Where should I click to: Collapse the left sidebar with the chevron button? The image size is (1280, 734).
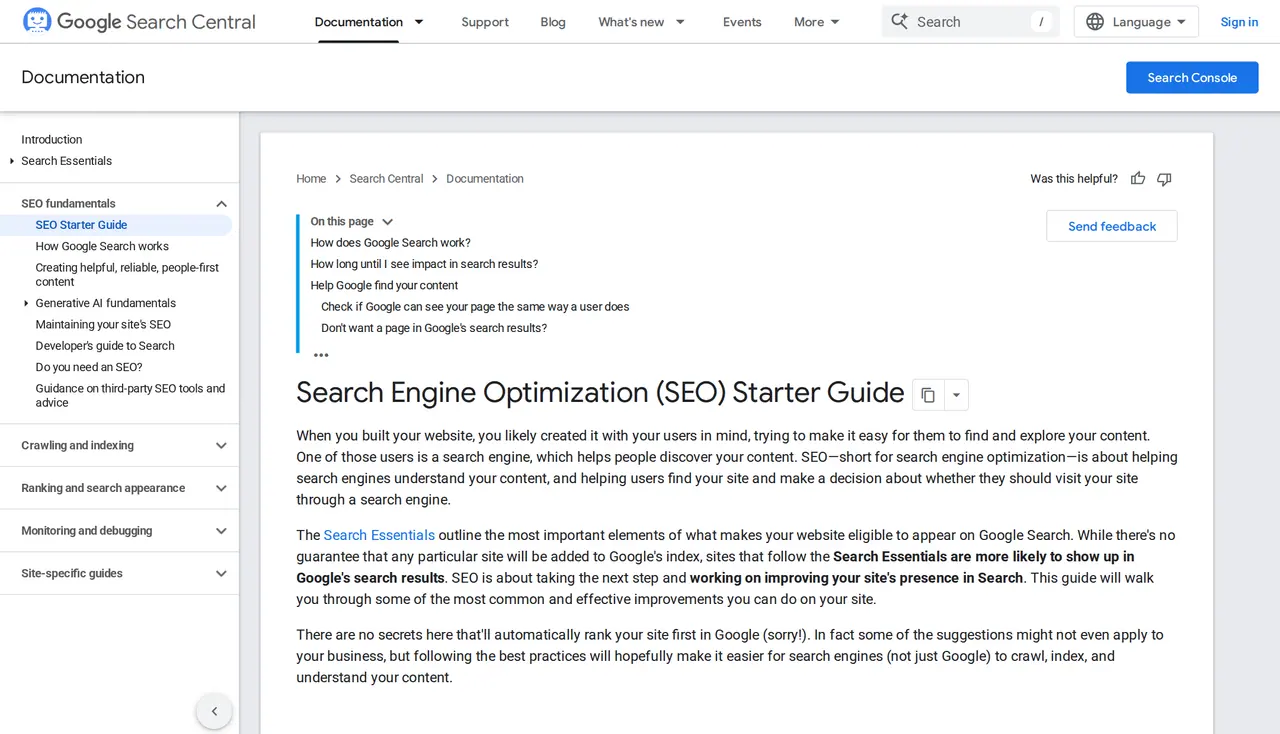[x=214, y=712]
